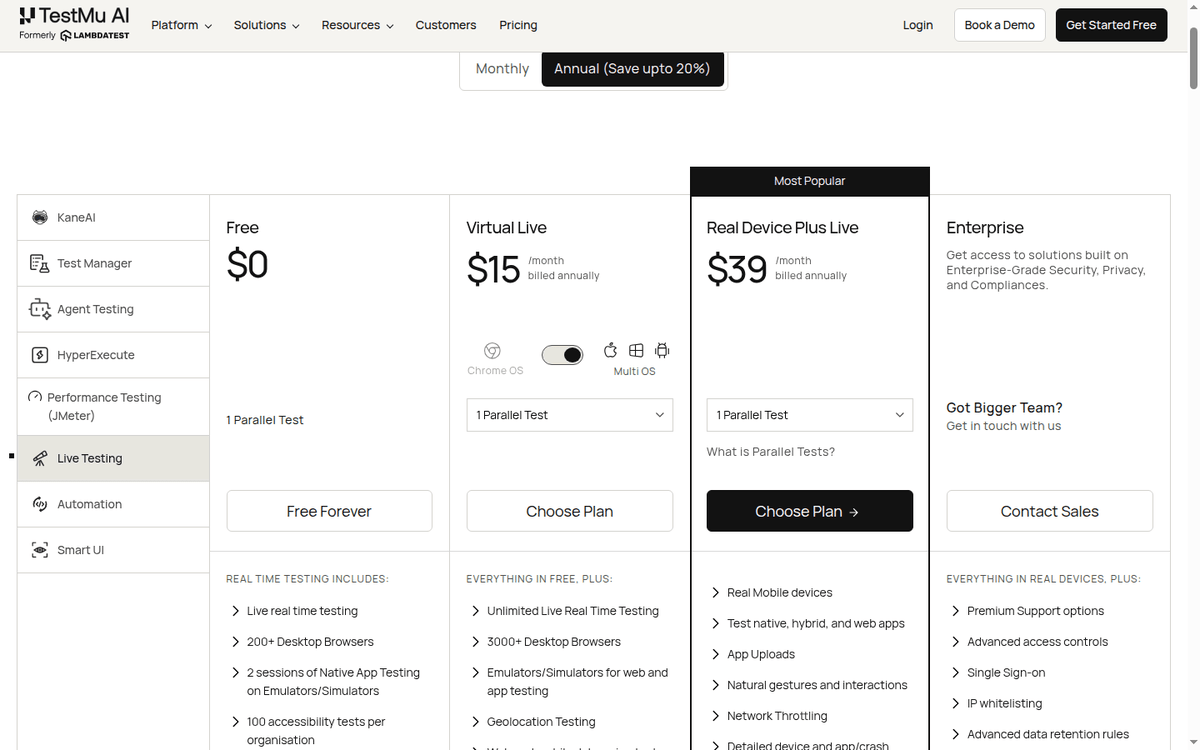
Task: Click the Chrome OS icon
Action: 492,351
